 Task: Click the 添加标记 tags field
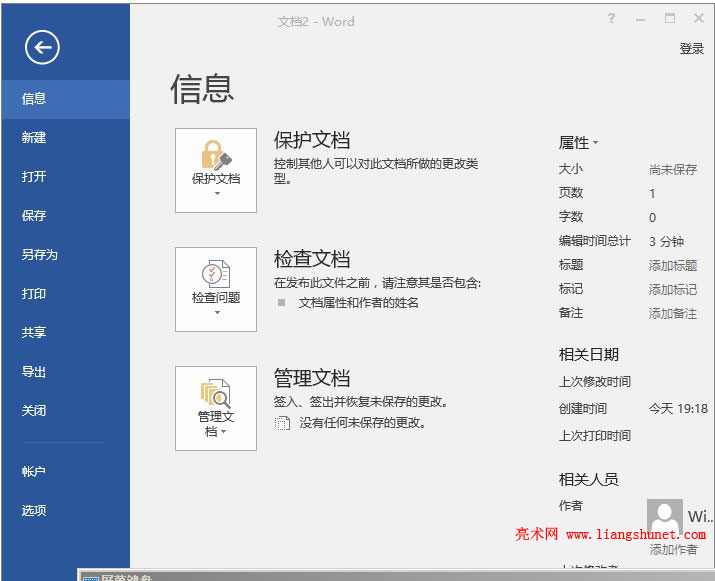[673, 290]
